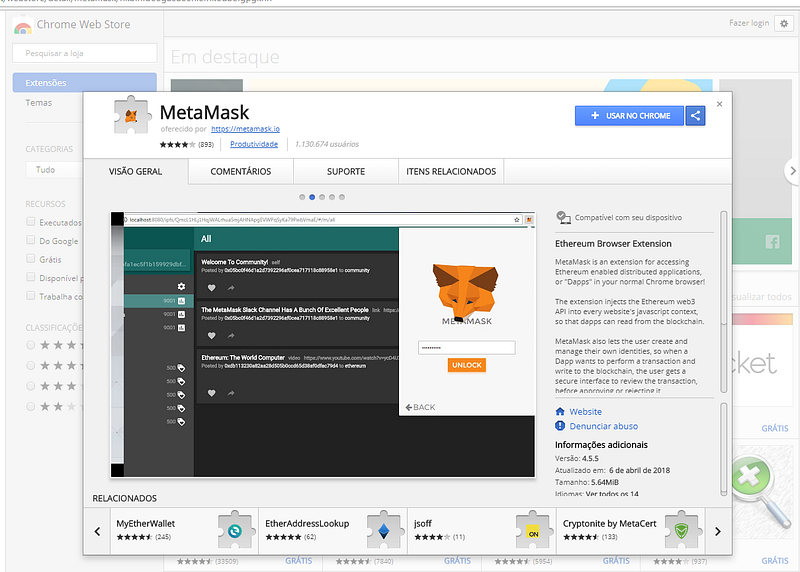Open the Cryptonite by MetaCert card
Image resolution: width=800 pixels, height=572 pixels.
pyautogui.click(x=631, y=531)
